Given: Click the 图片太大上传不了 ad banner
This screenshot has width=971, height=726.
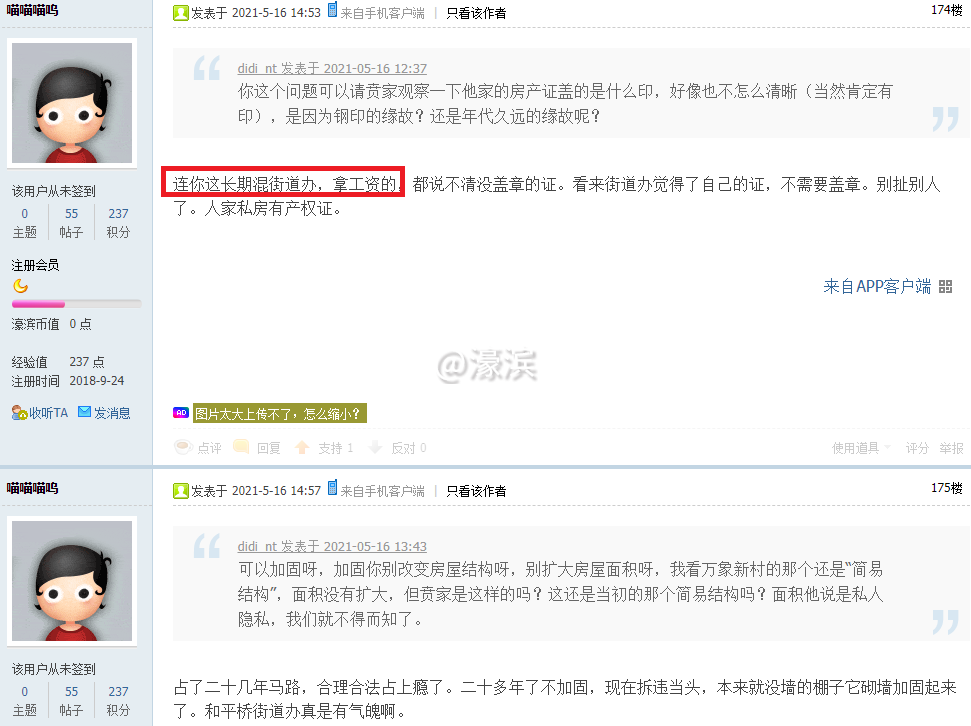Looking at the screenshot, I should (x=280, y=413).
